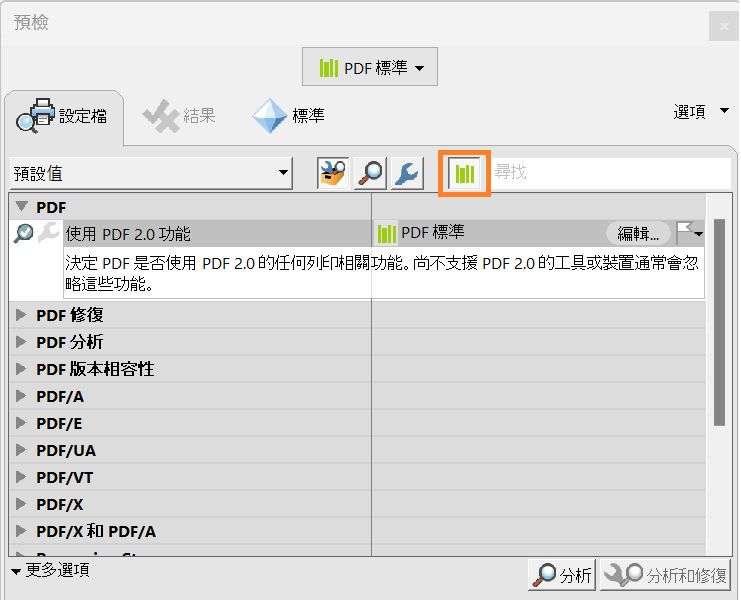741x600 pixels.
Task: Open the flag dropdown next to 編輯
Action: point(690,233)
